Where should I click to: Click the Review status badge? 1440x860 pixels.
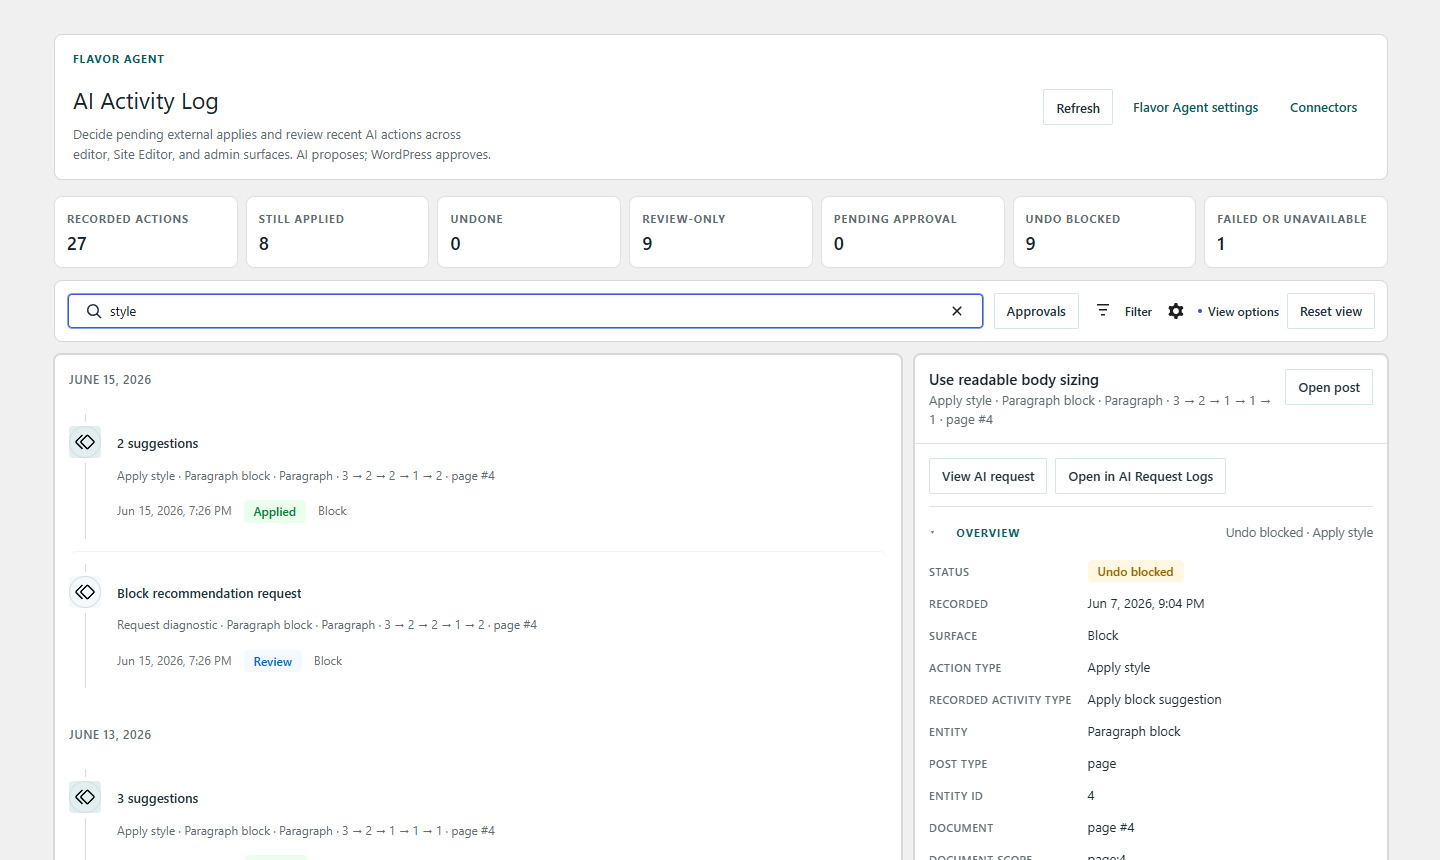click(x=273, y=661)
